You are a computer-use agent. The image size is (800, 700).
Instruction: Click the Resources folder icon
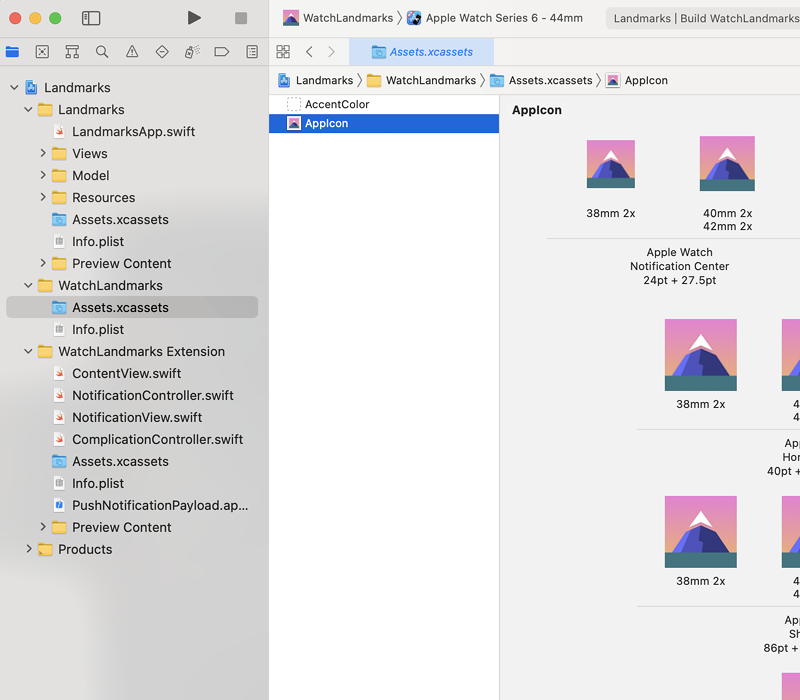[59, 197]
